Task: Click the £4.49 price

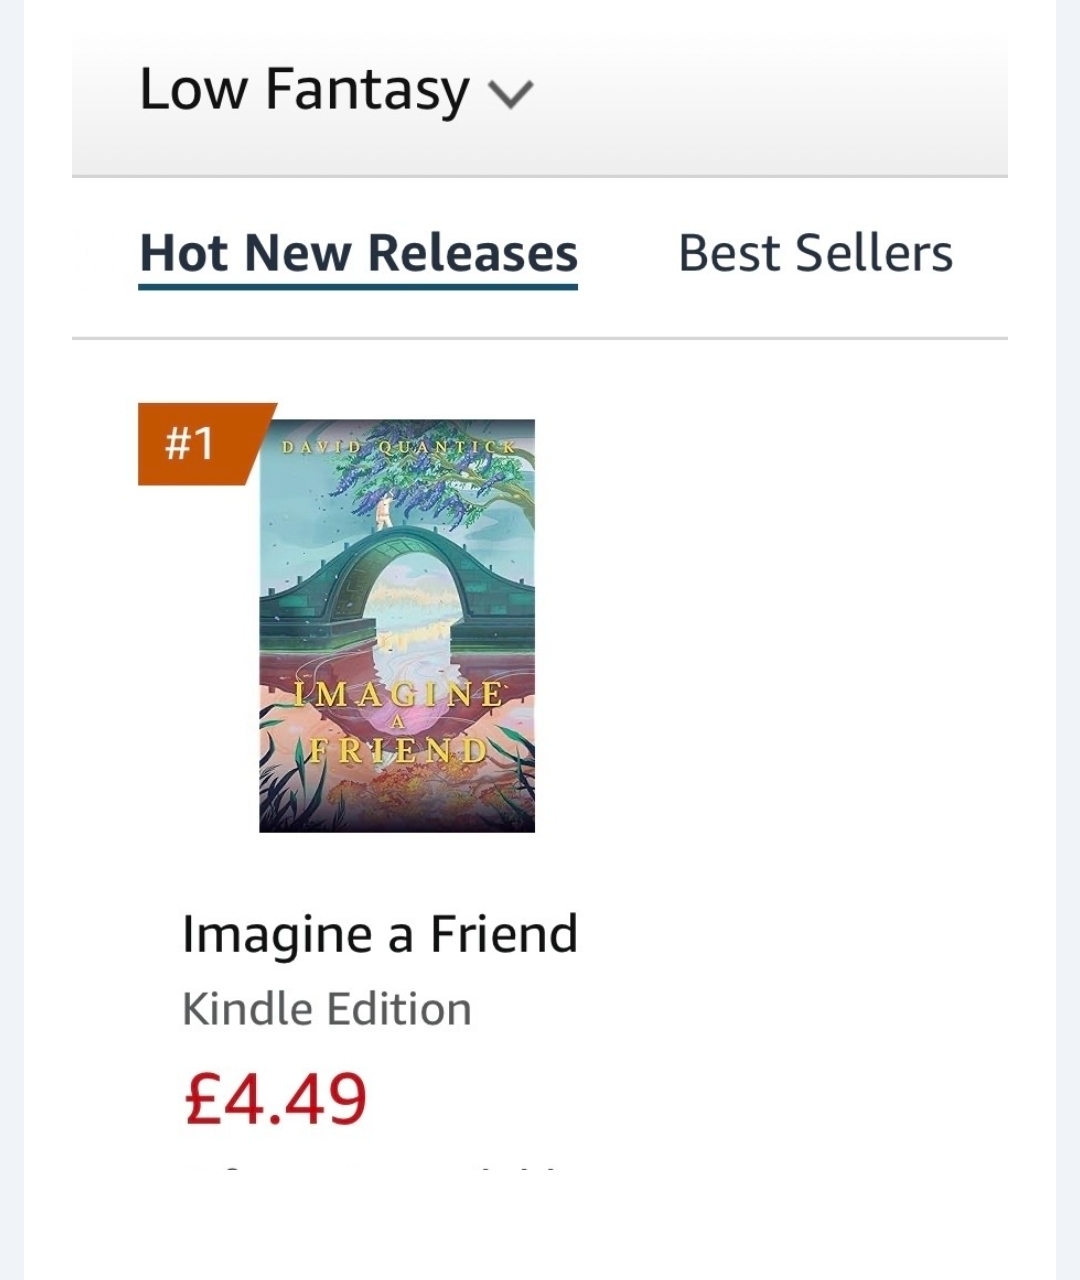Action: pyautogui.click(x=276, y=1098)
